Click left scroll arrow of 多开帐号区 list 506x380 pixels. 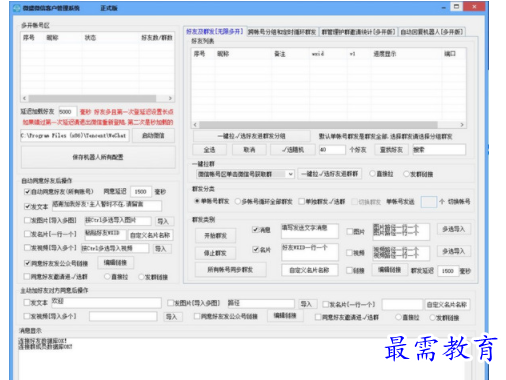click(24, 98)
